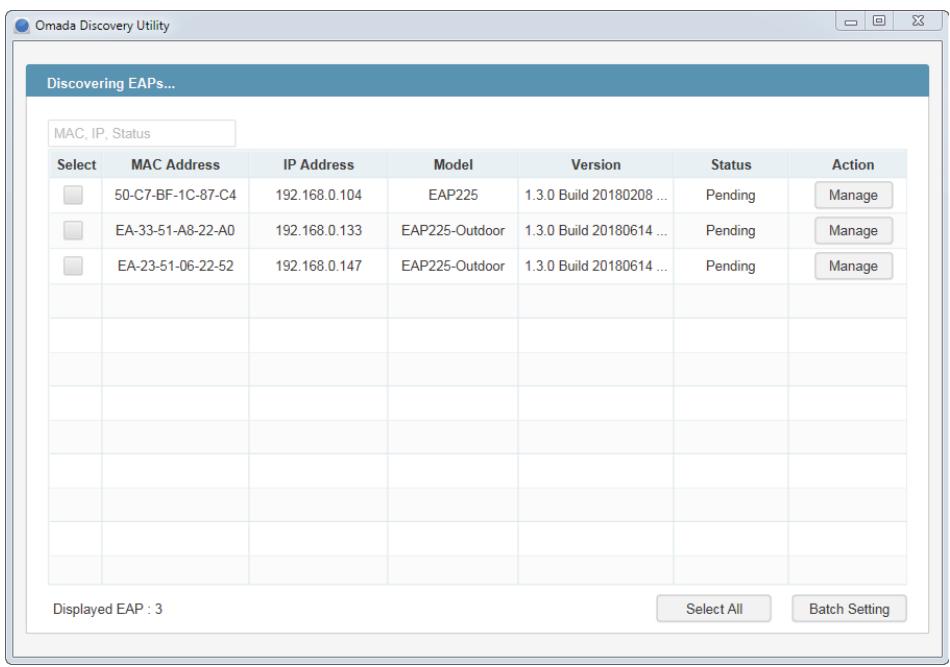Select MAC address 50-C7-BF-1C-87-C4
Image resolution: width=950 pixels, height=667 pixels.
175,195
